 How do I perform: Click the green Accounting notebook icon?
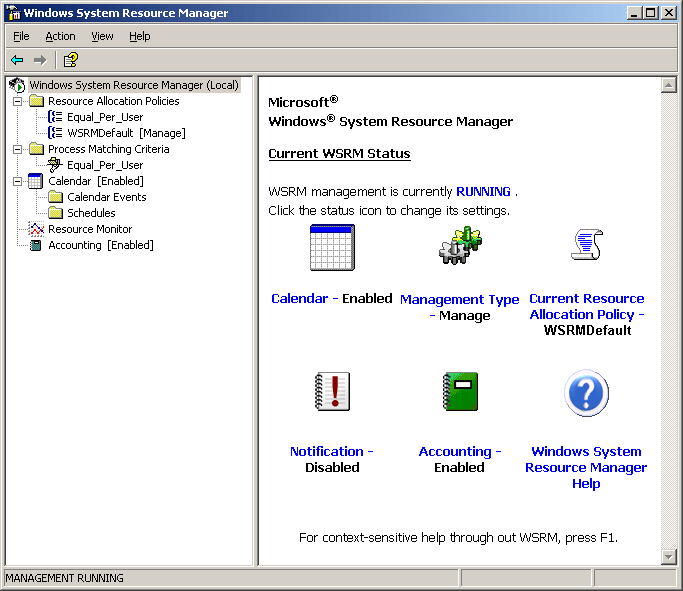point(460,391)
